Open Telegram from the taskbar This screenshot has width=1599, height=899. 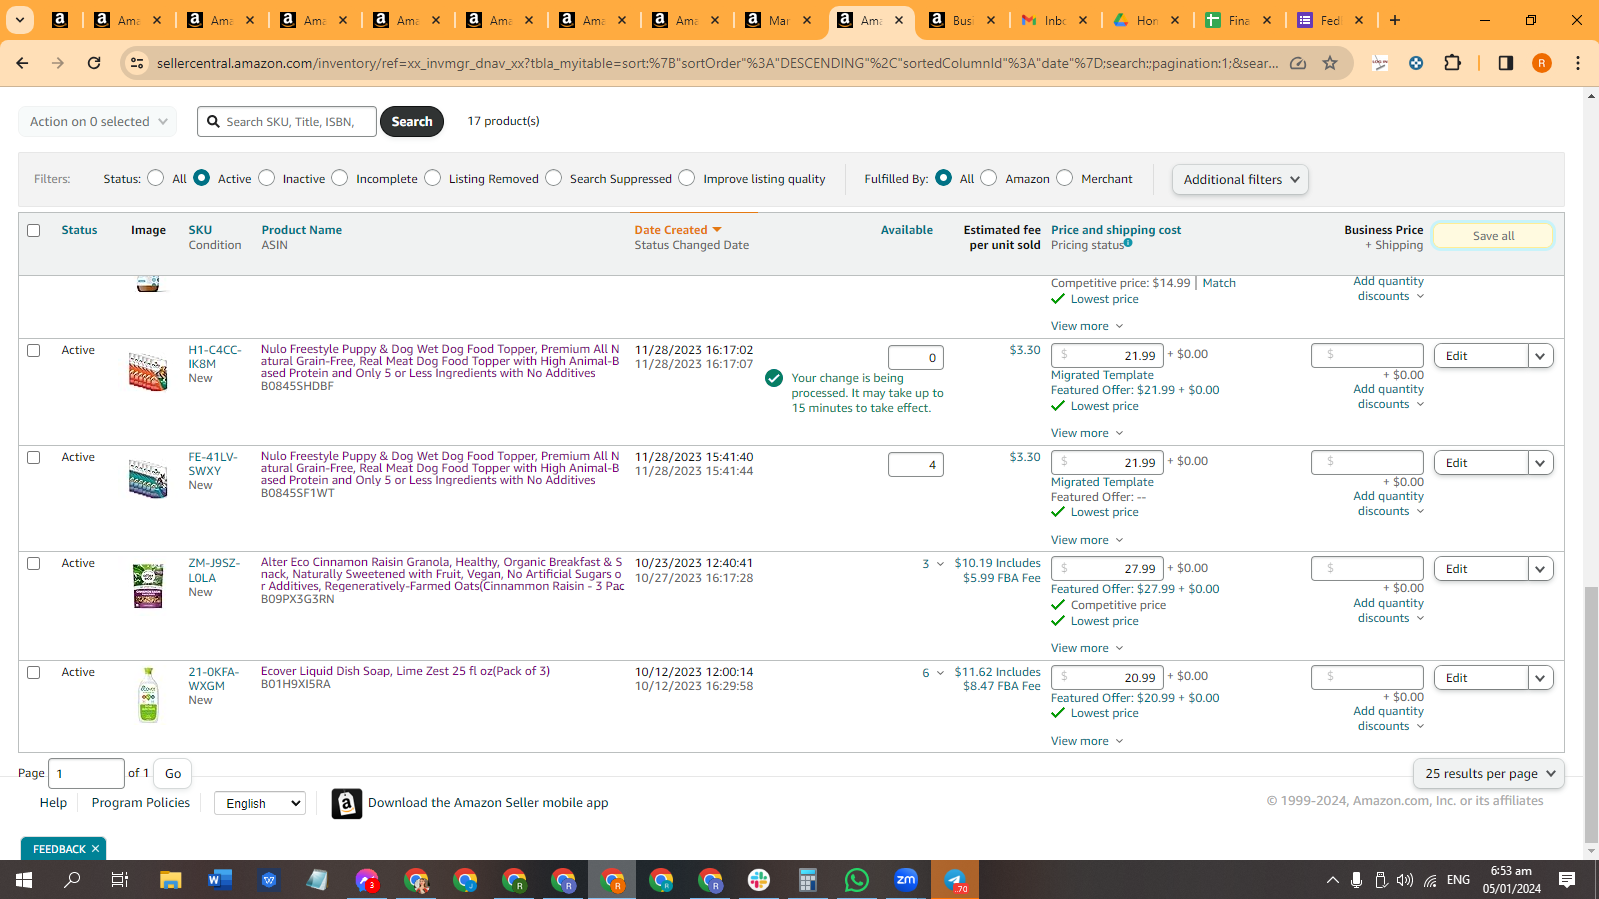[955, 880]
